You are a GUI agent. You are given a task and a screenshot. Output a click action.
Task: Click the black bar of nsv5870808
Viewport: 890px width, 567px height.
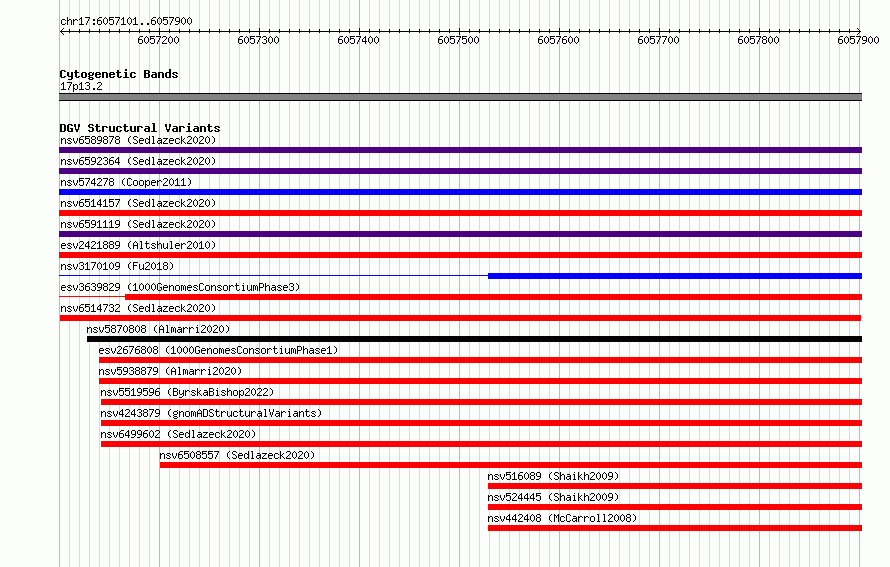click(x=475, y=339)
